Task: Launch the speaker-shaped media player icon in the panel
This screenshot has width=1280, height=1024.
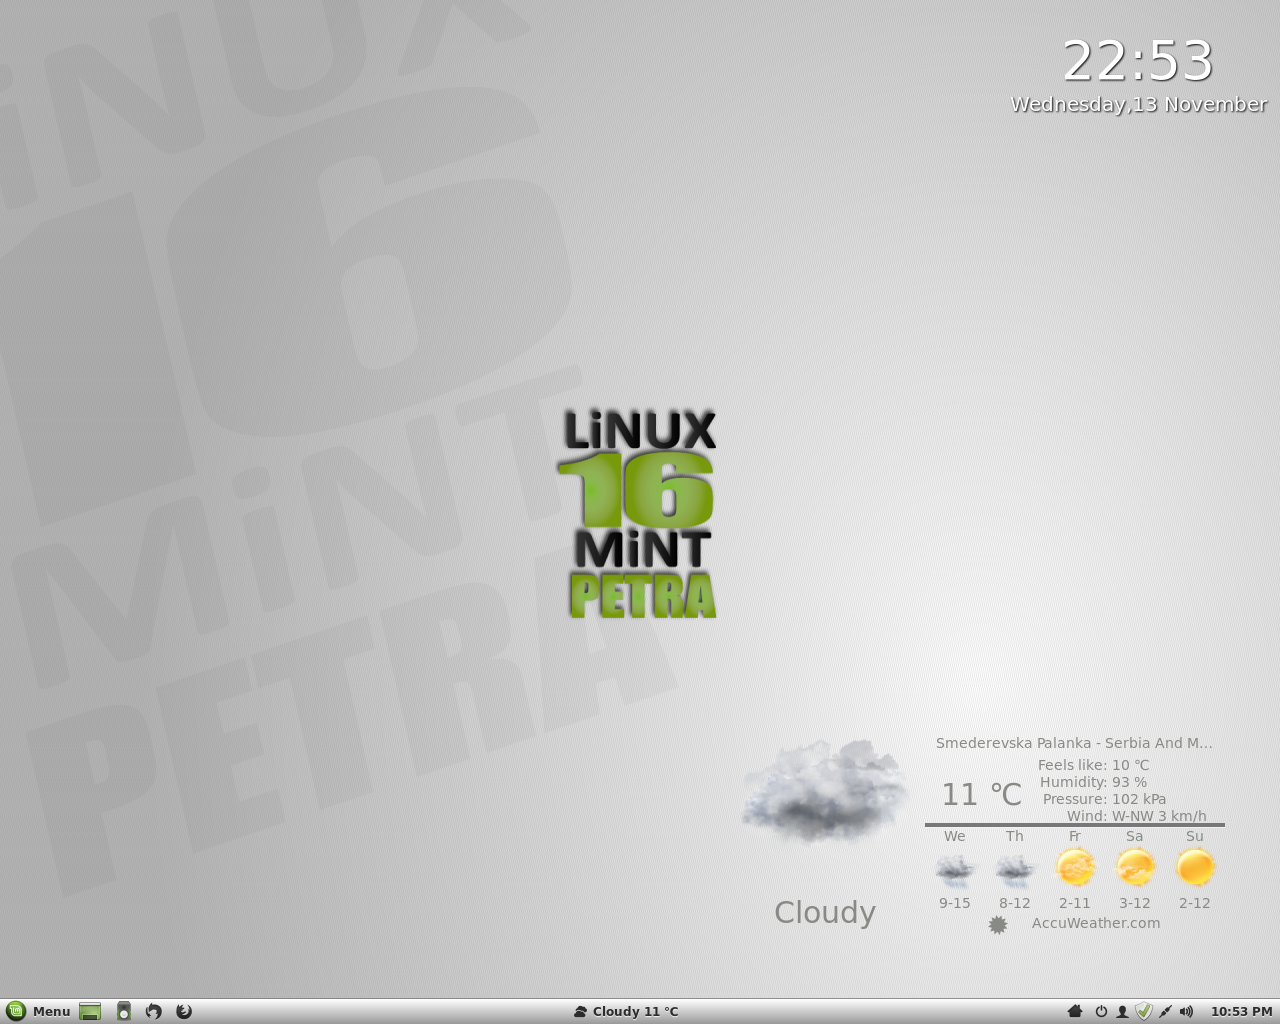Action: tap(124, 1011)
